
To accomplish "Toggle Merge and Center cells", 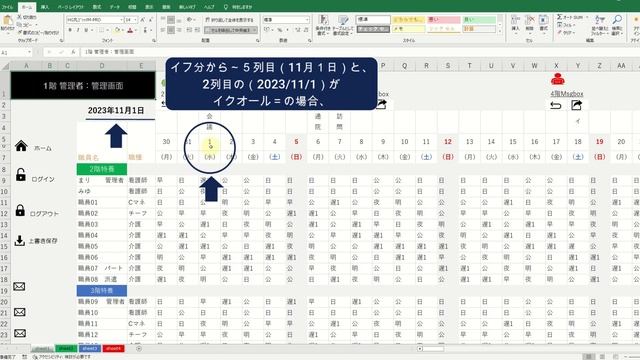I will (x=231, y=30).
